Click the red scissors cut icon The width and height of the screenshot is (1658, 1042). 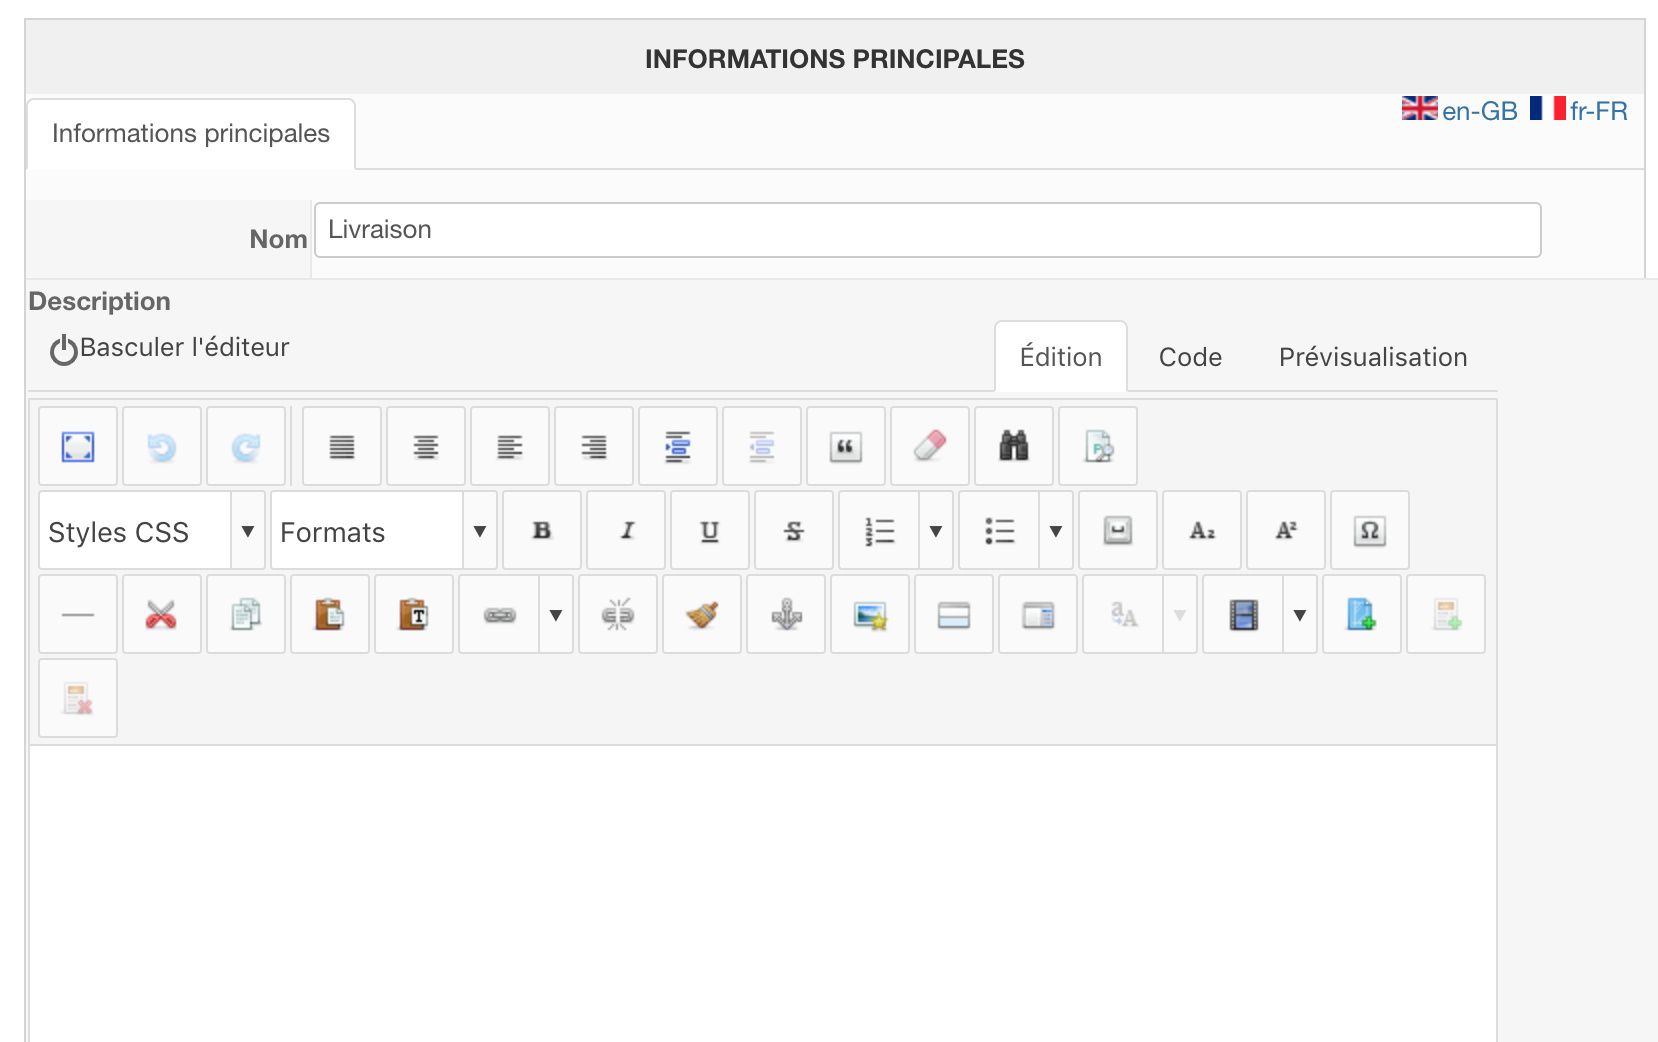161,615
